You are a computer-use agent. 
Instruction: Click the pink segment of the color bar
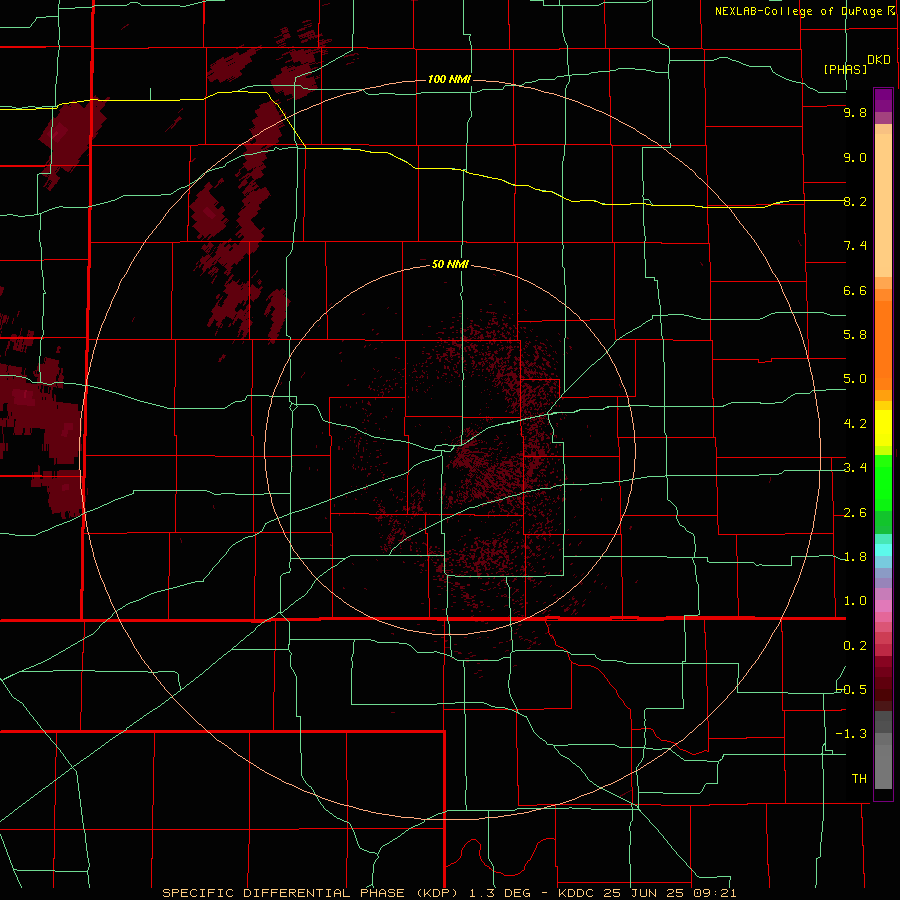pos(883,606)
